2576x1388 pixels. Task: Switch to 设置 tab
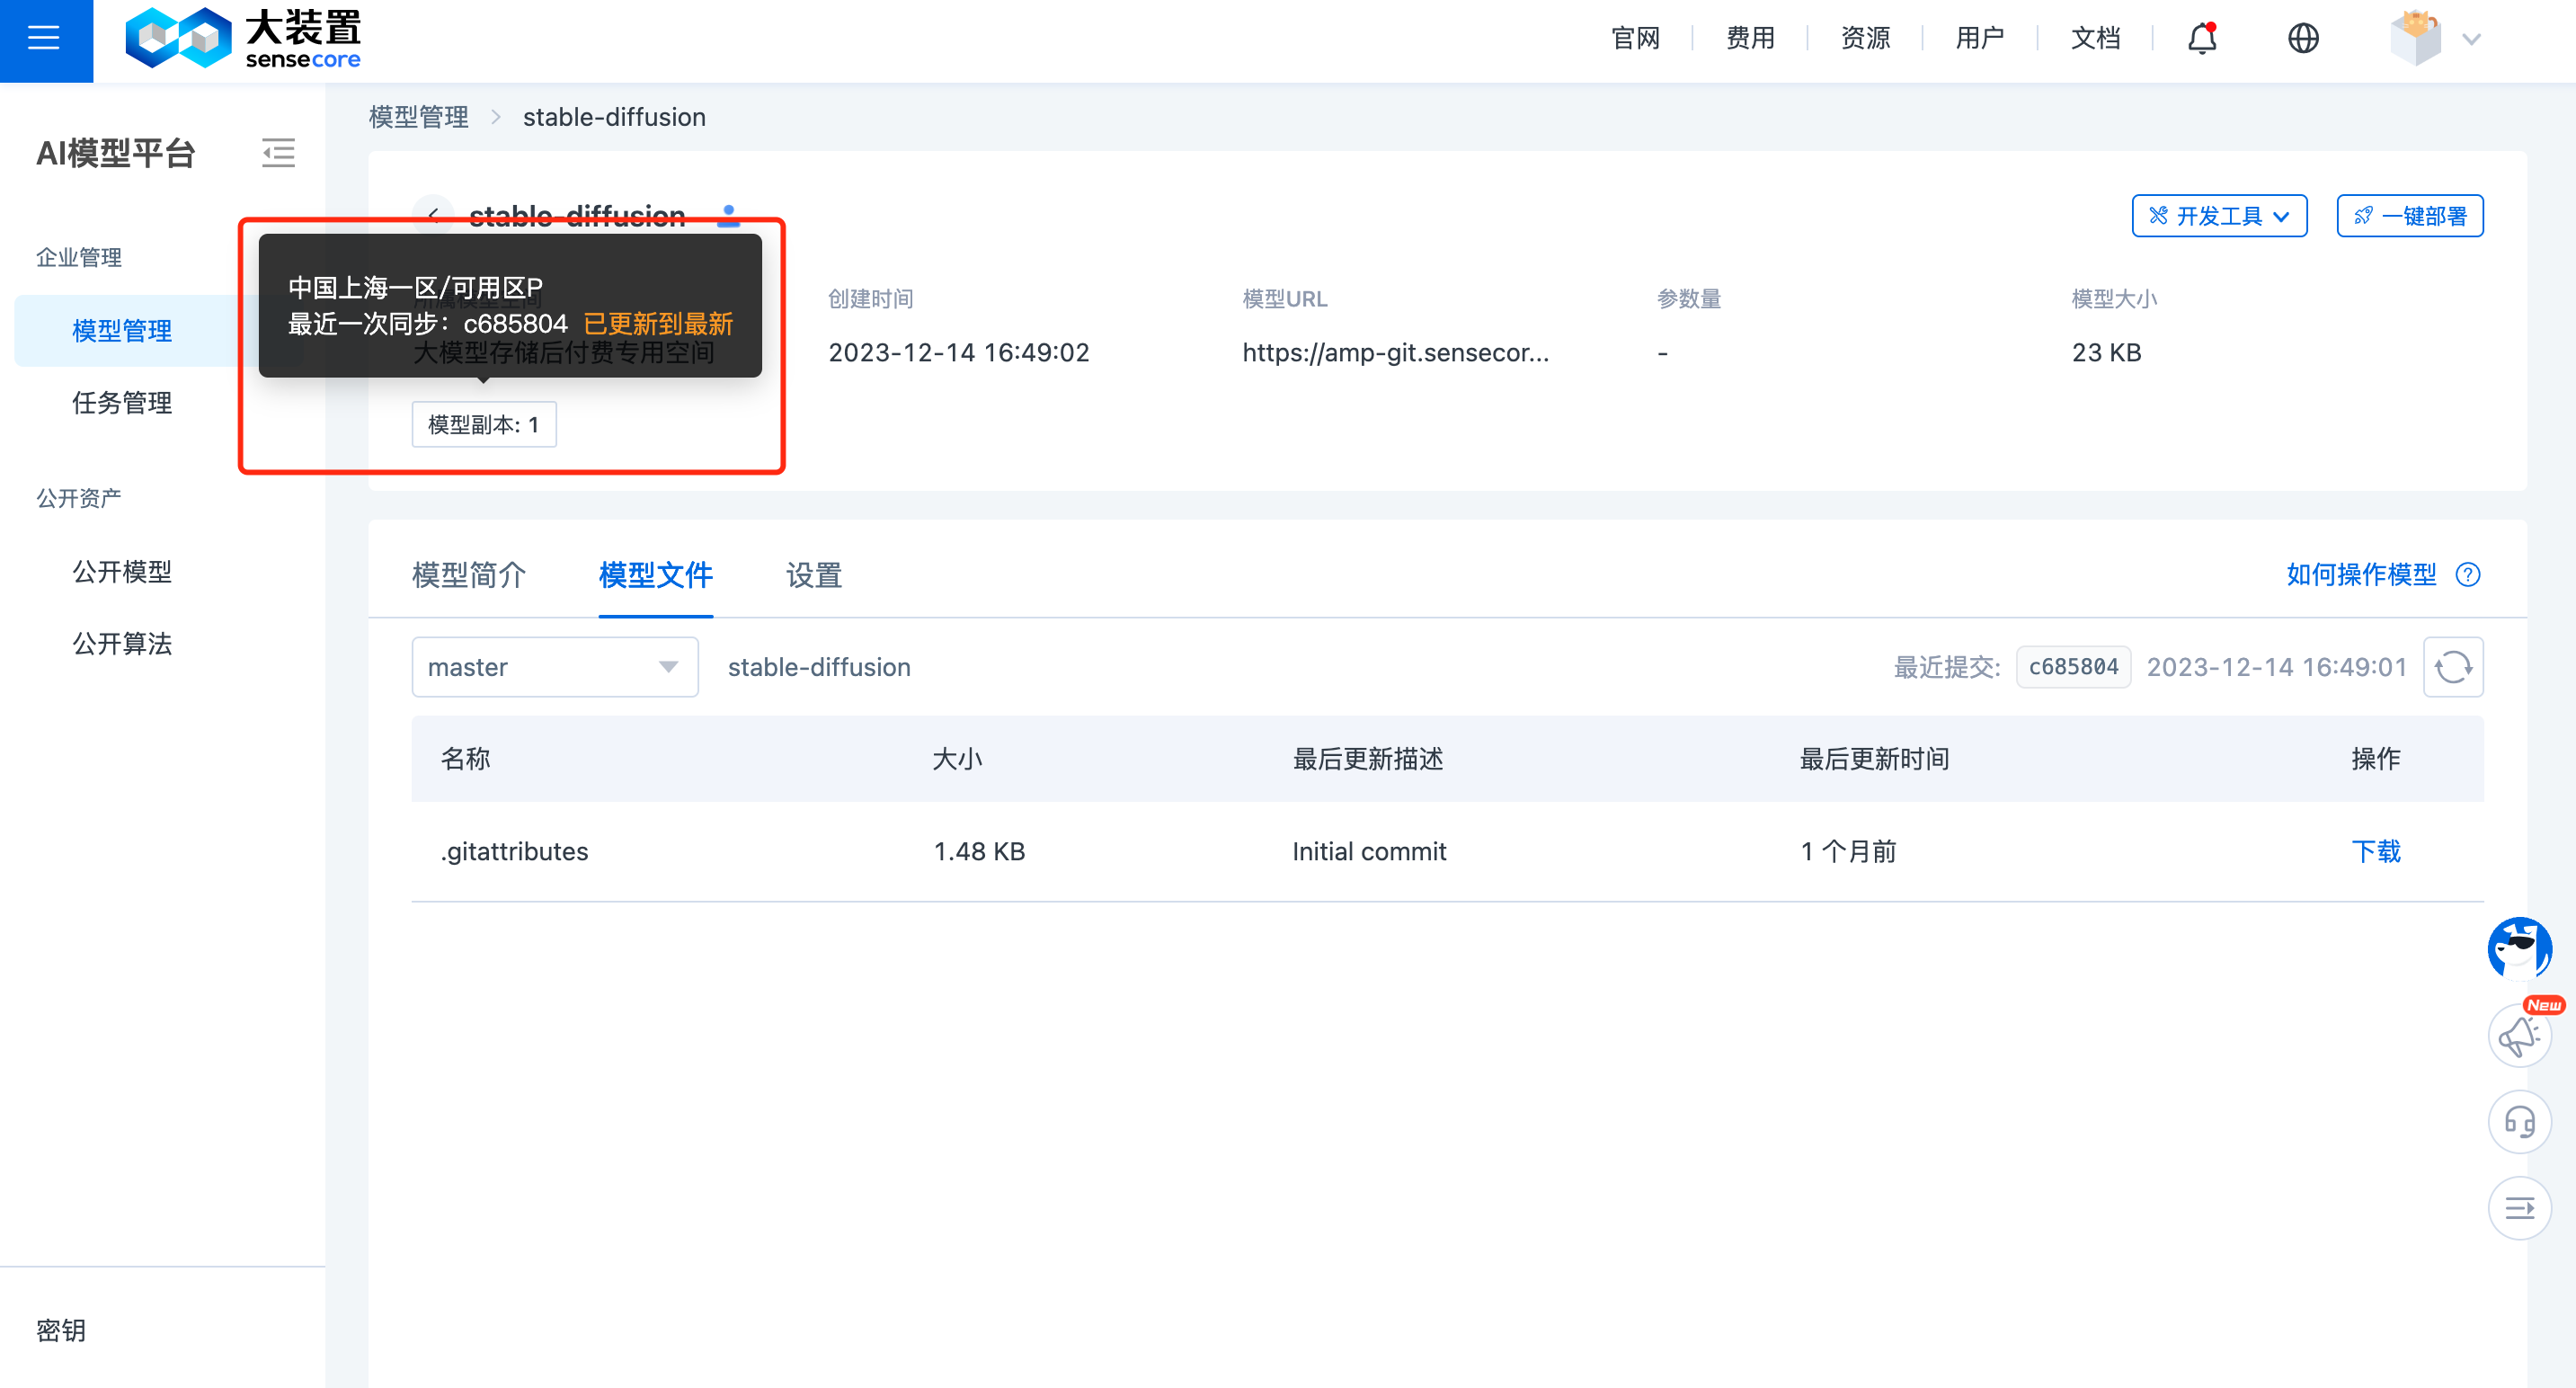coord(814,575)
